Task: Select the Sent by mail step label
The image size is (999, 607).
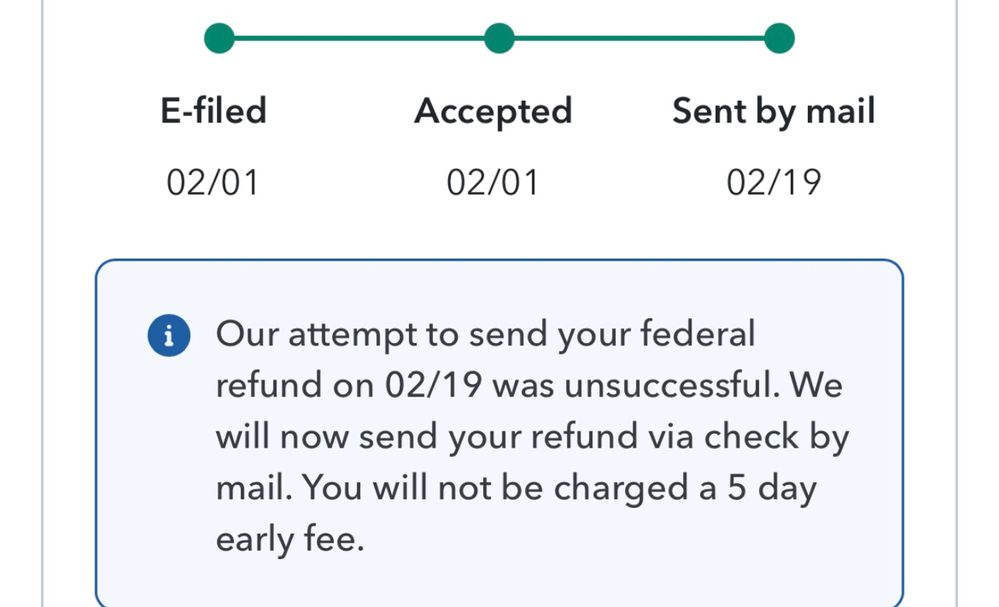Action: (x=773, y=110)
